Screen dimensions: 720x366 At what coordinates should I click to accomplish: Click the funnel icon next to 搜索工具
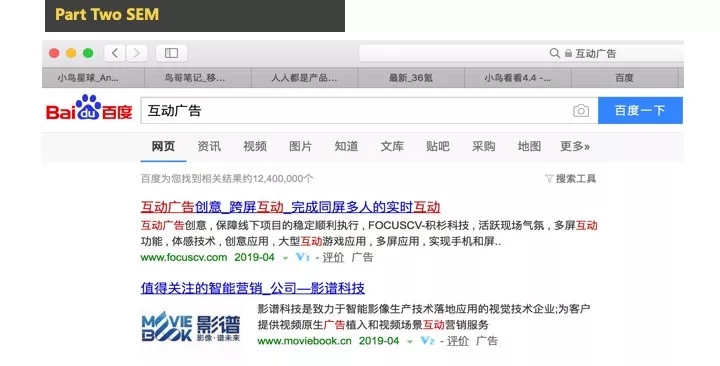[549, 179]
